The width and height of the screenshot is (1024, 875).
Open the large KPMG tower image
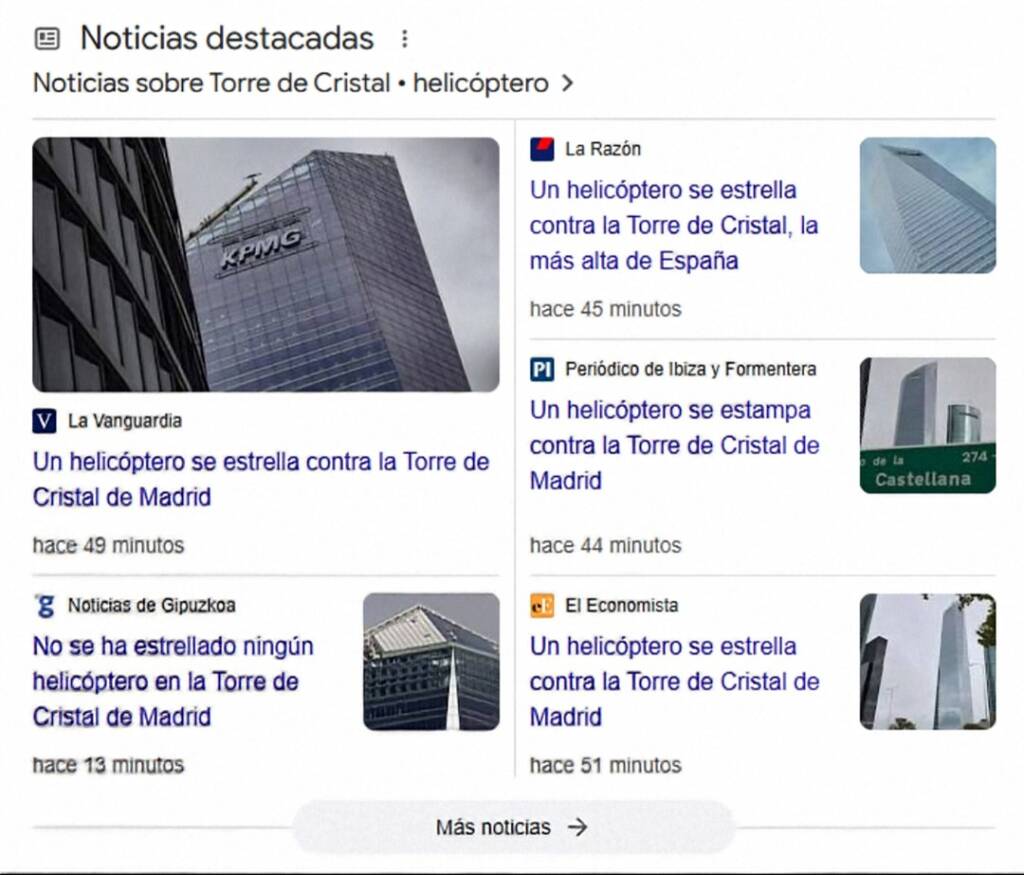point(266,264)
